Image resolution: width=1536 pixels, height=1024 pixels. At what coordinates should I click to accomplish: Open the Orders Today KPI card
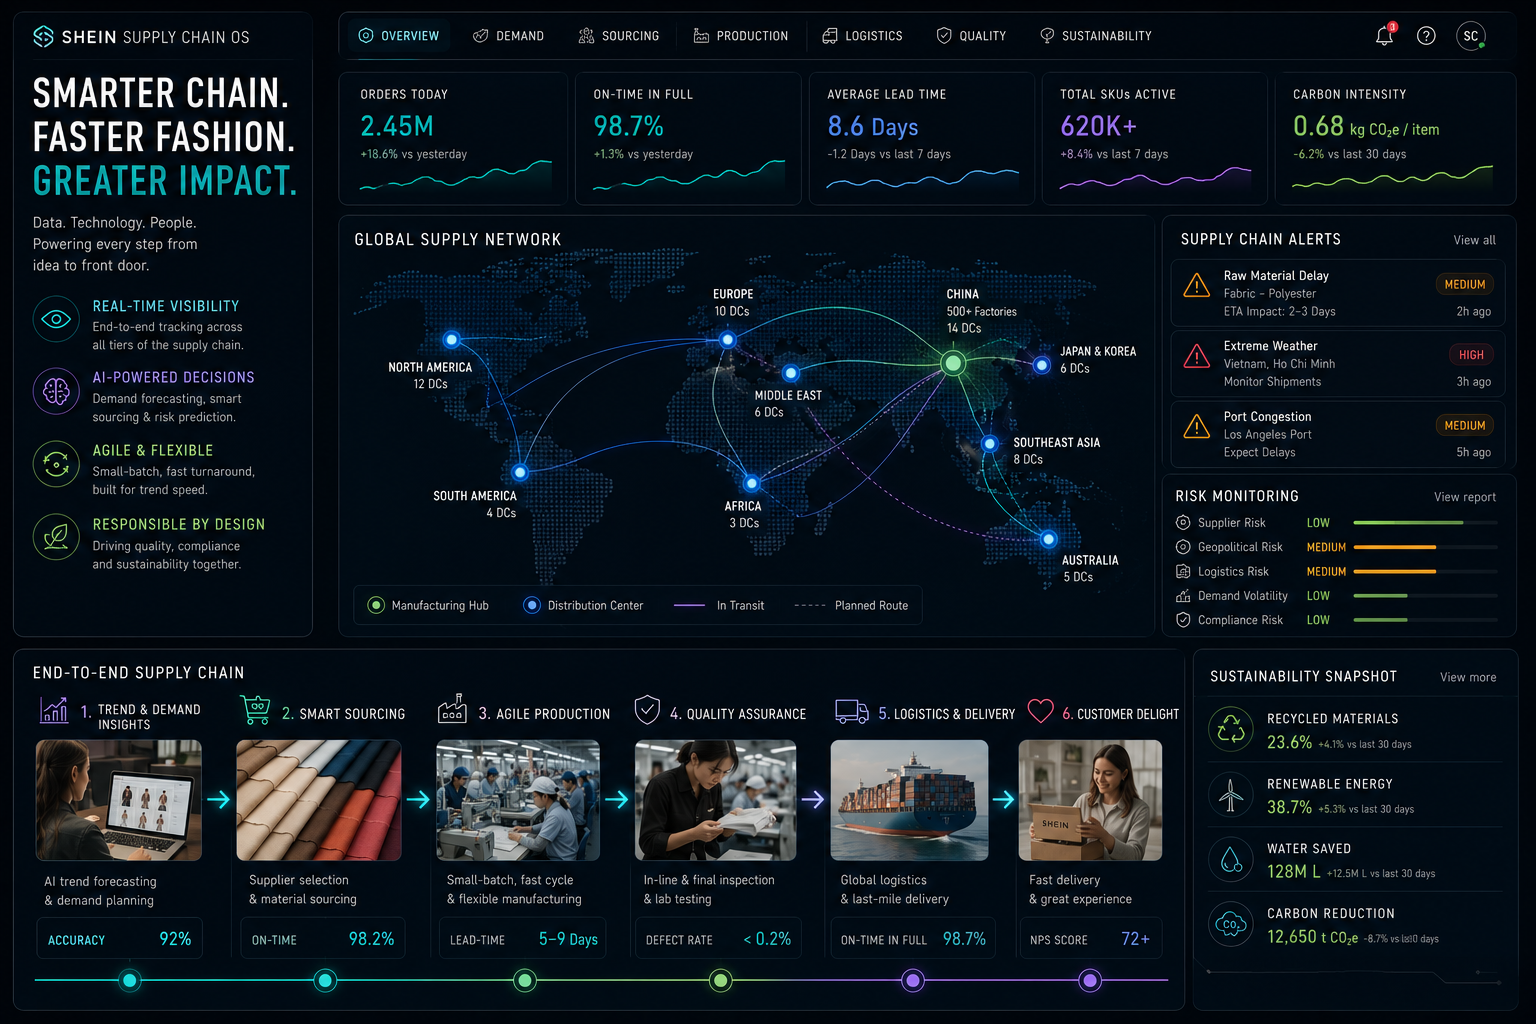(x=454, y=139)
